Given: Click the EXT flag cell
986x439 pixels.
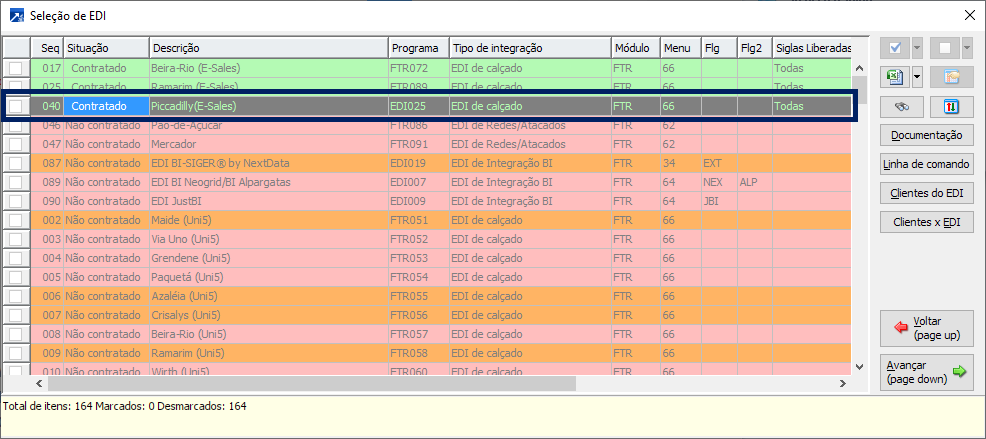Looking at the screenshot, I should coord(719,164).
